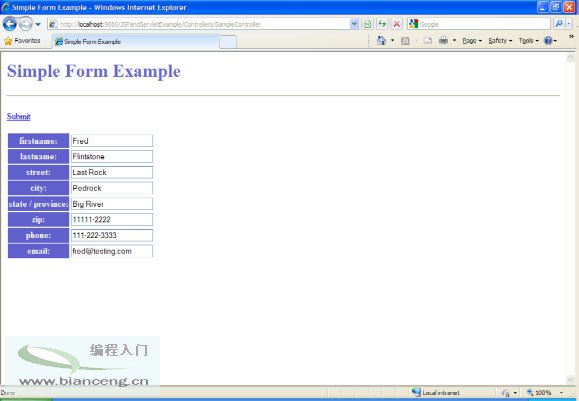
Task: Click the Local intranet zone icon
Action: click(x=416, y=392)
